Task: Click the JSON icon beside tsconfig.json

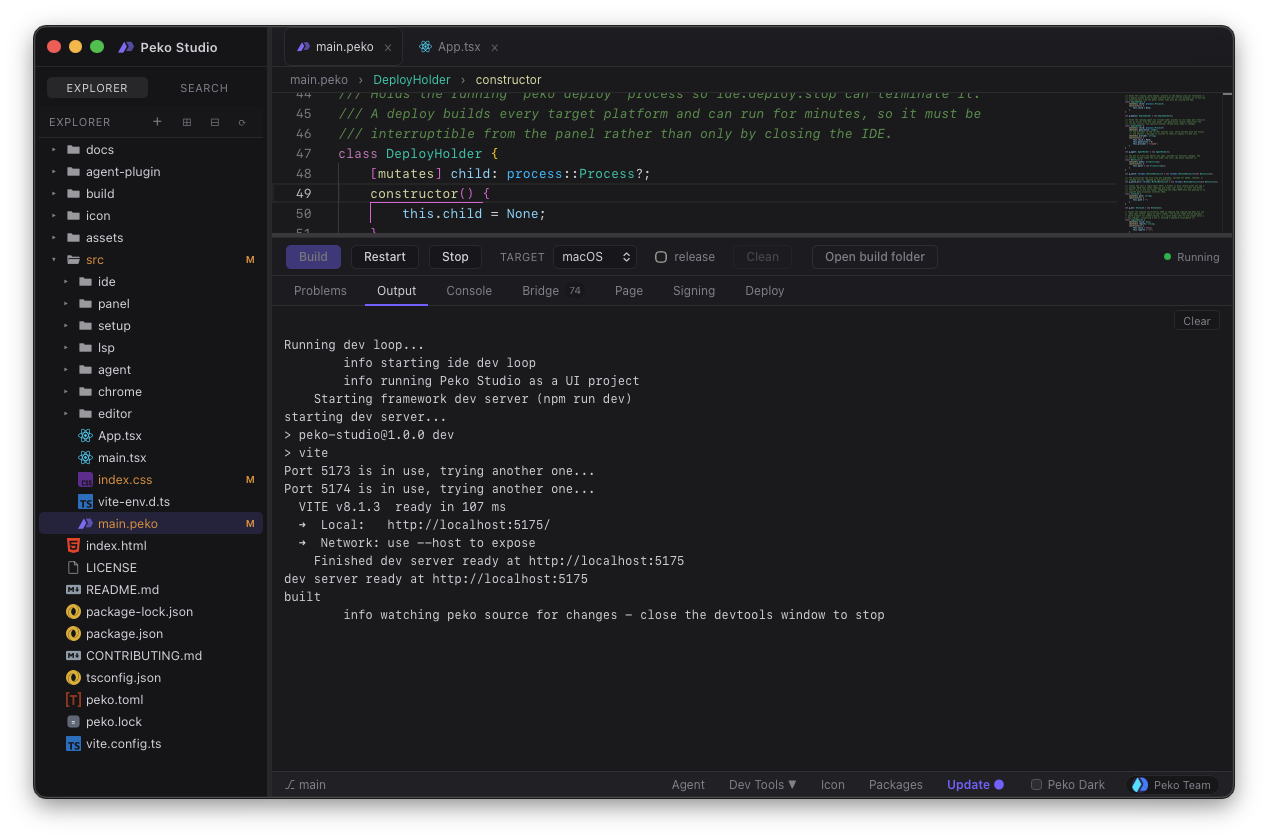Action: [73, 678]
